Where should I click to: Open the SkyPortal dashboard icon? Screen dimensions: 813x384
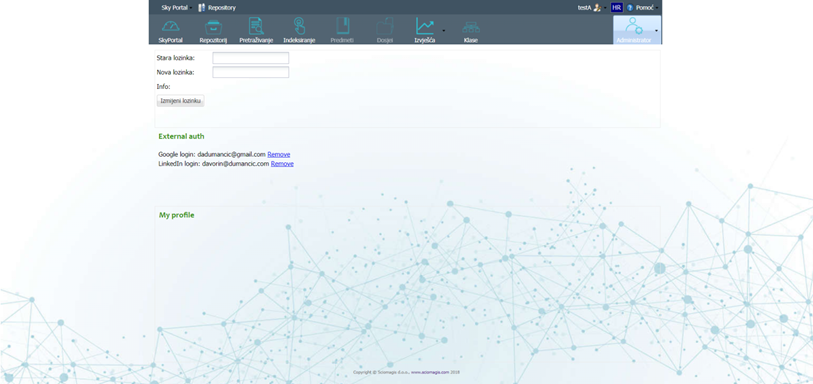point(170,27)
